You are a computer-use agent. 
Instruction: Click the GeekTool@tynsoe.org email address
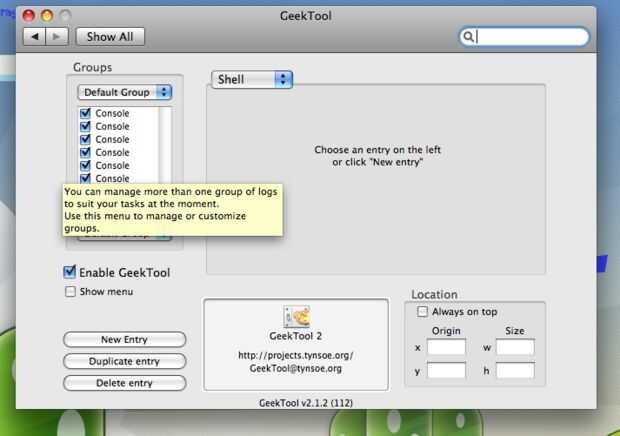pyautogui.click(x=295, y=368)
